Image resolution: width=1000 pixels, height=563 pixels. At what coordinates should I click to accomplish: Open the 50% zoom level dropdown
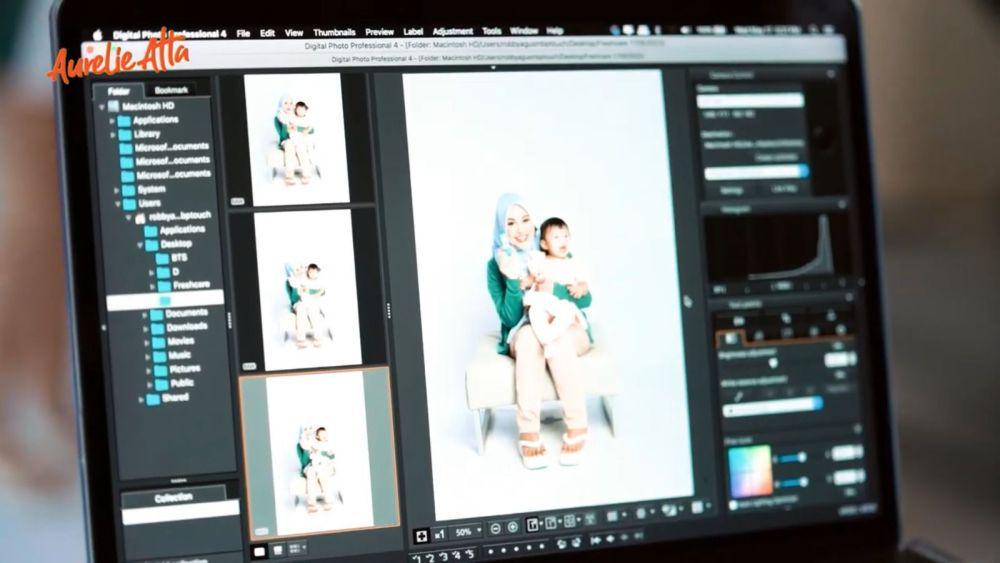(x=479, y=530)
